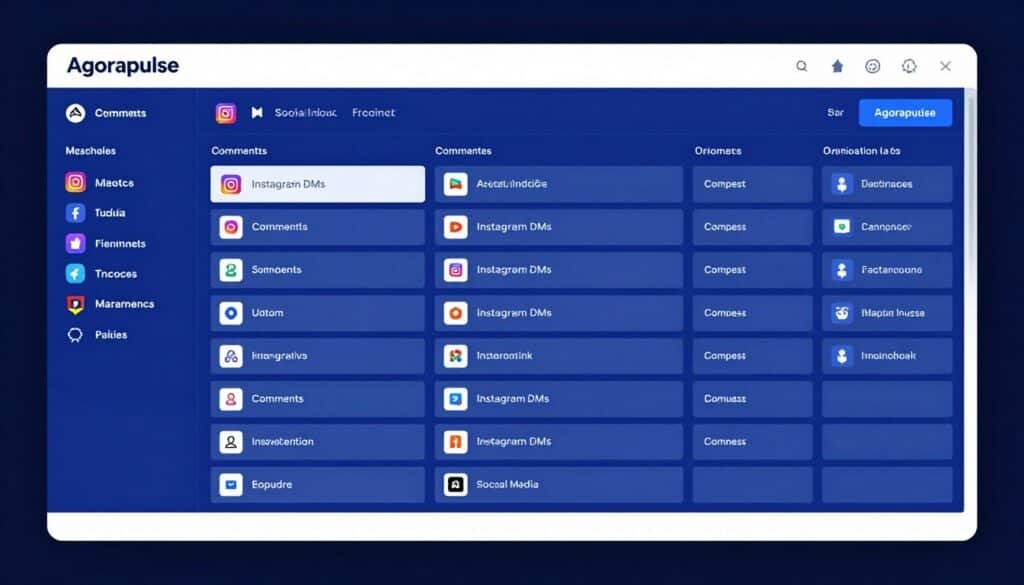Click the icon in the Inlangrativs row
The width and height of the screenshot is (1024, 585).
231,356
